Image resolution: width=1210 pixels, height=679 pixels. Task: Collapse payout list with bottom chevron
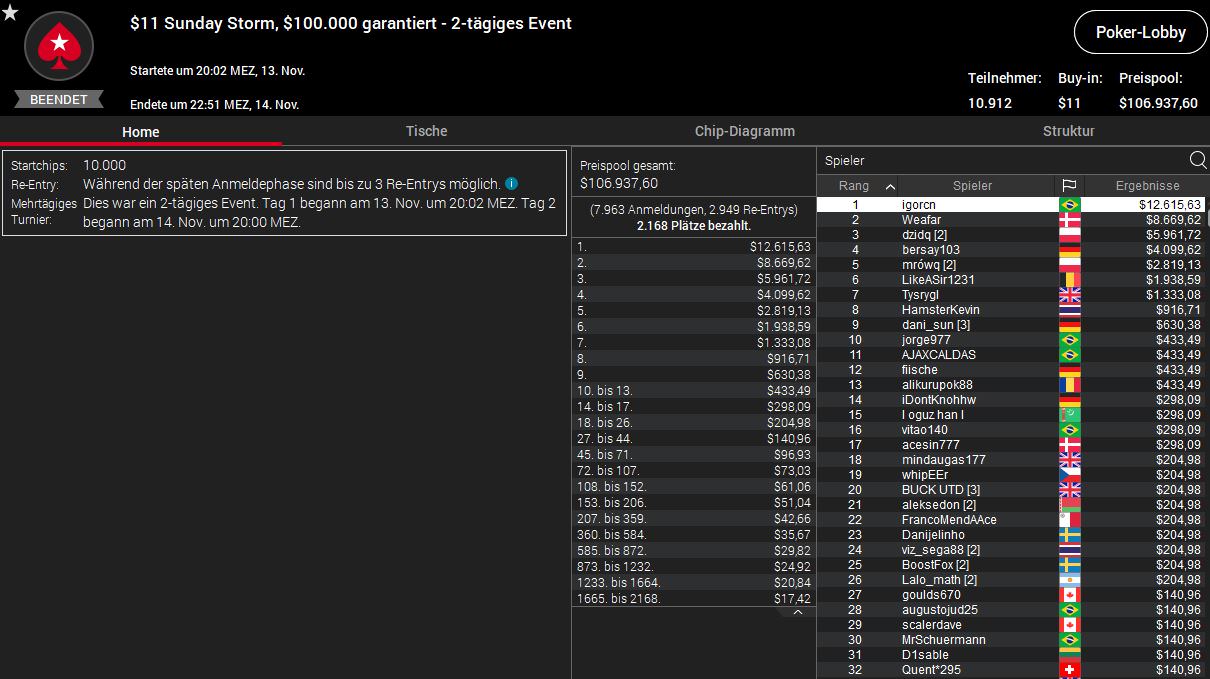point(797,612)
